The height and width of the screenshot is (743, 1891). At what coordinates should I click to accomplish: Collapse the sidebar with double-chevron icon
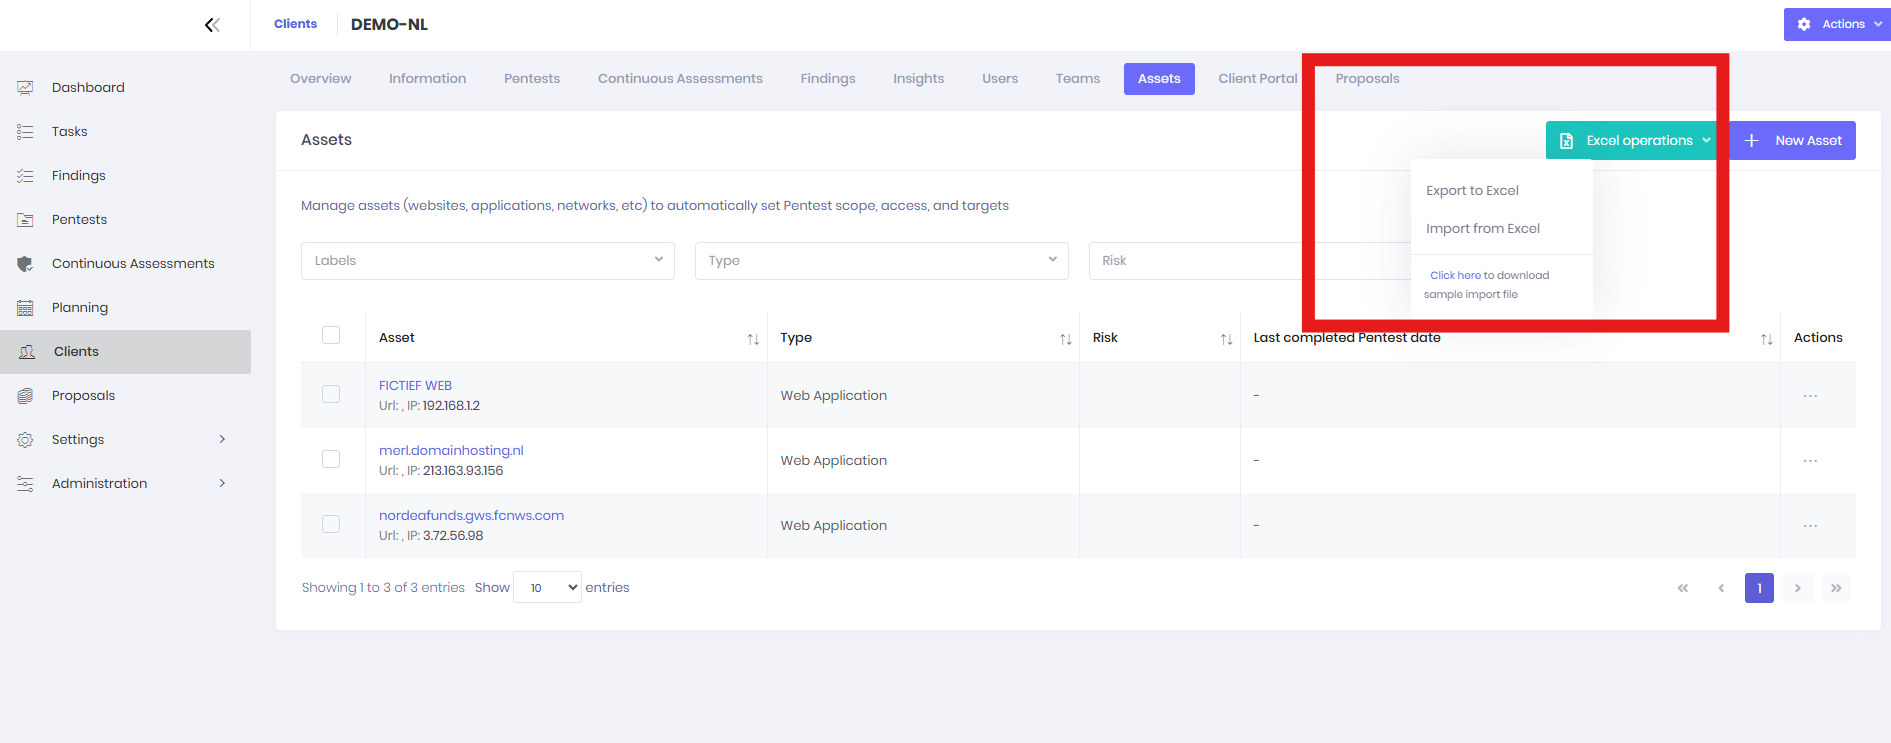click(212, 25)
